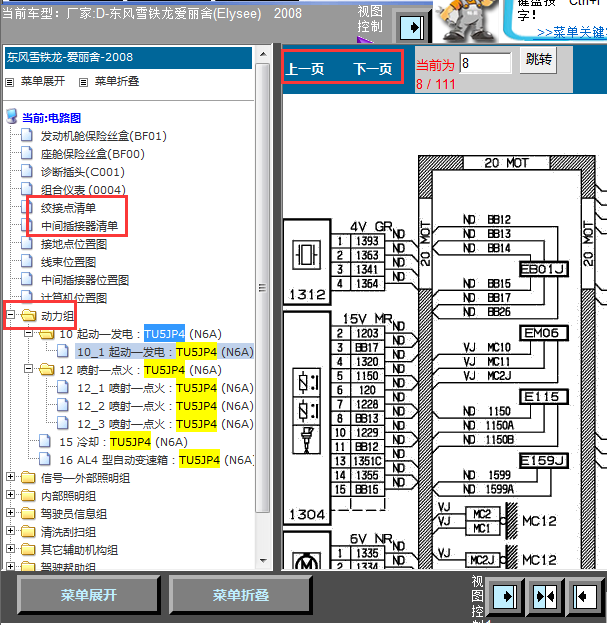The height and width of the screenshot is (625, 607).
Task: Click component 1312 in wiring diagram
Action: pyautogui.click(x=307, y=261)
